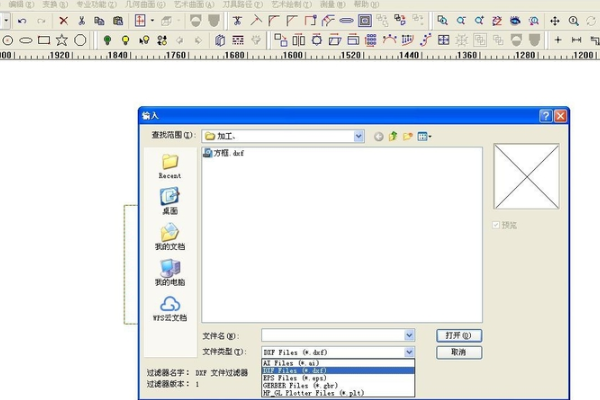Click the red X delete icon
This screenshot has width=600, height=400.
64,21
